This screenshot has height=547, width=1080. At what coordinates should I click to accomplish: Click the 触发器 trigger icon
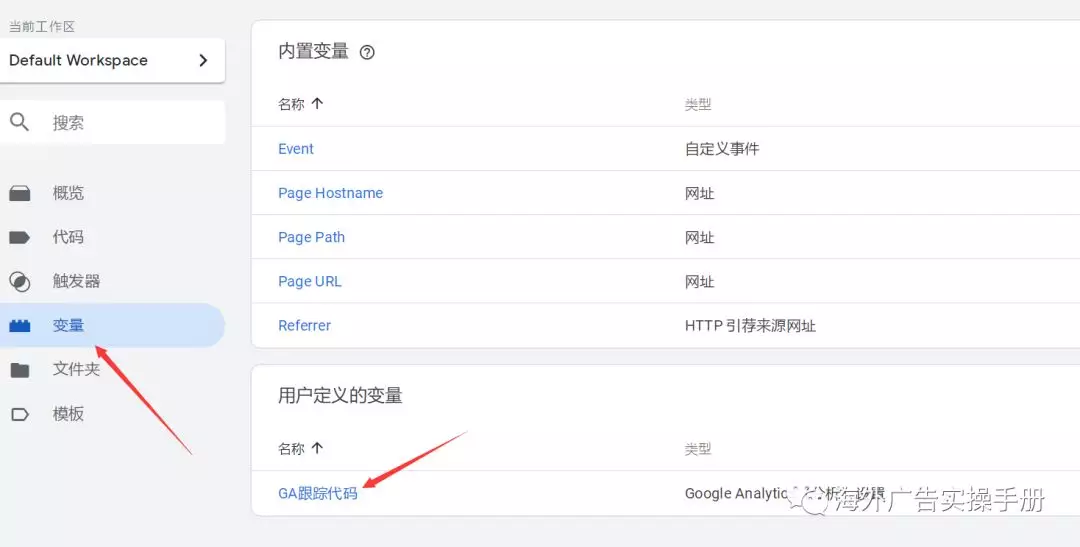(20, 281)
